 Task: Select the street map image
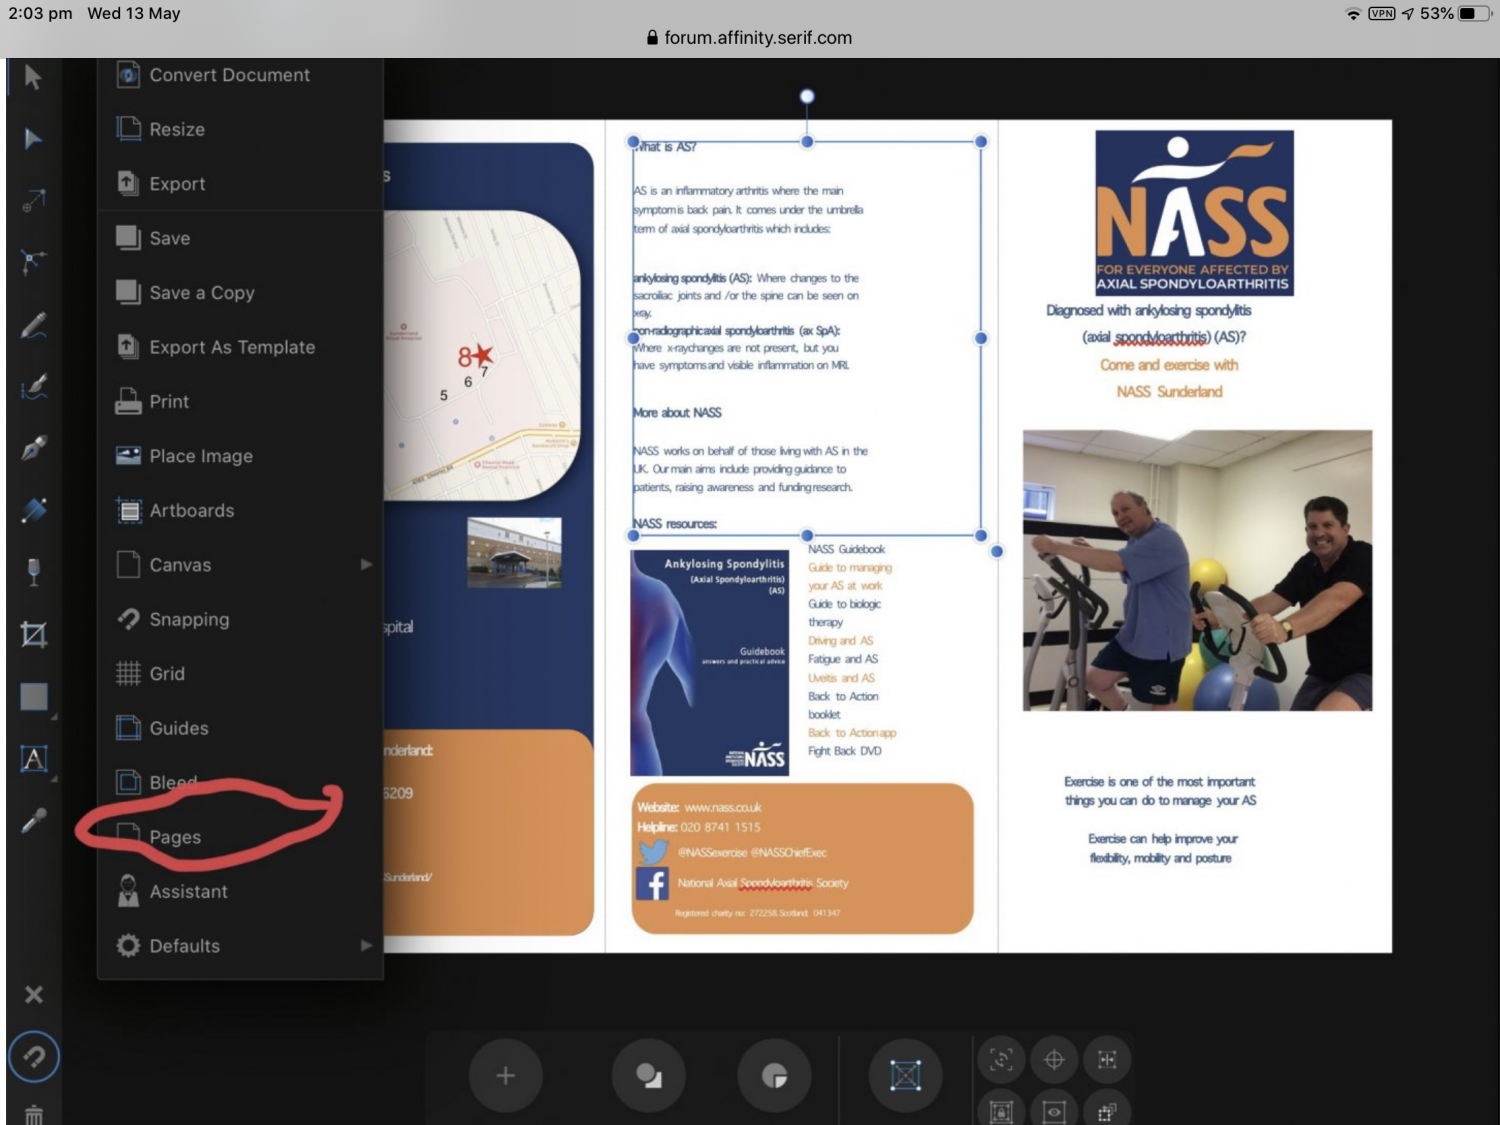[482, 355]
